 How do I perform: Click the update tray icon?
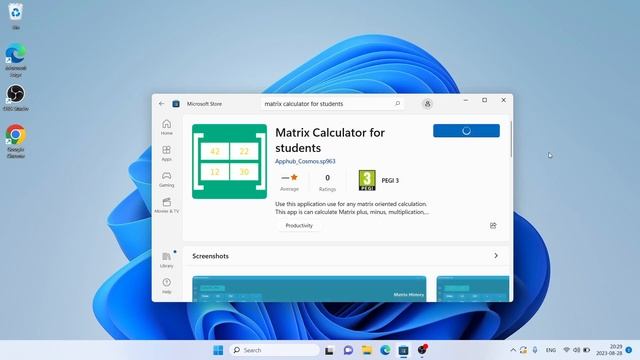[523, 350]
